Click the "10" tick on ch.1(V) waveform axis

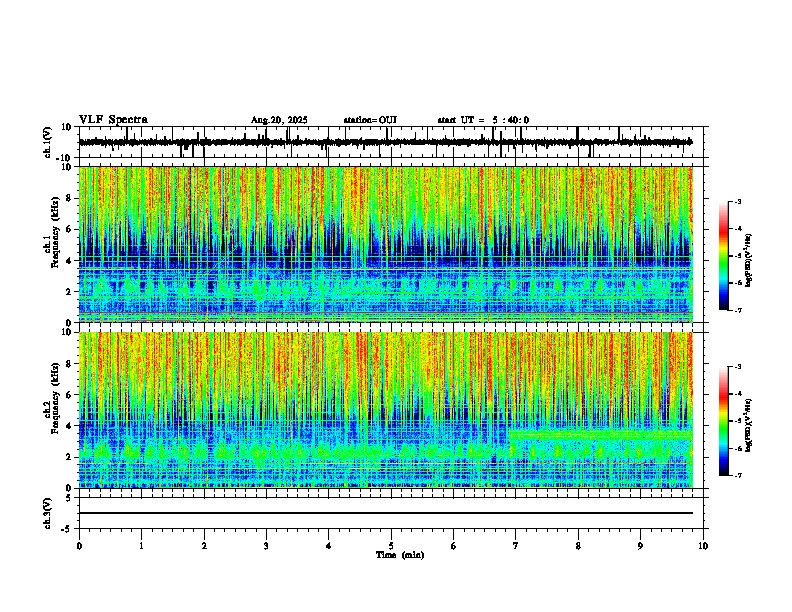[x=67, y=127]
